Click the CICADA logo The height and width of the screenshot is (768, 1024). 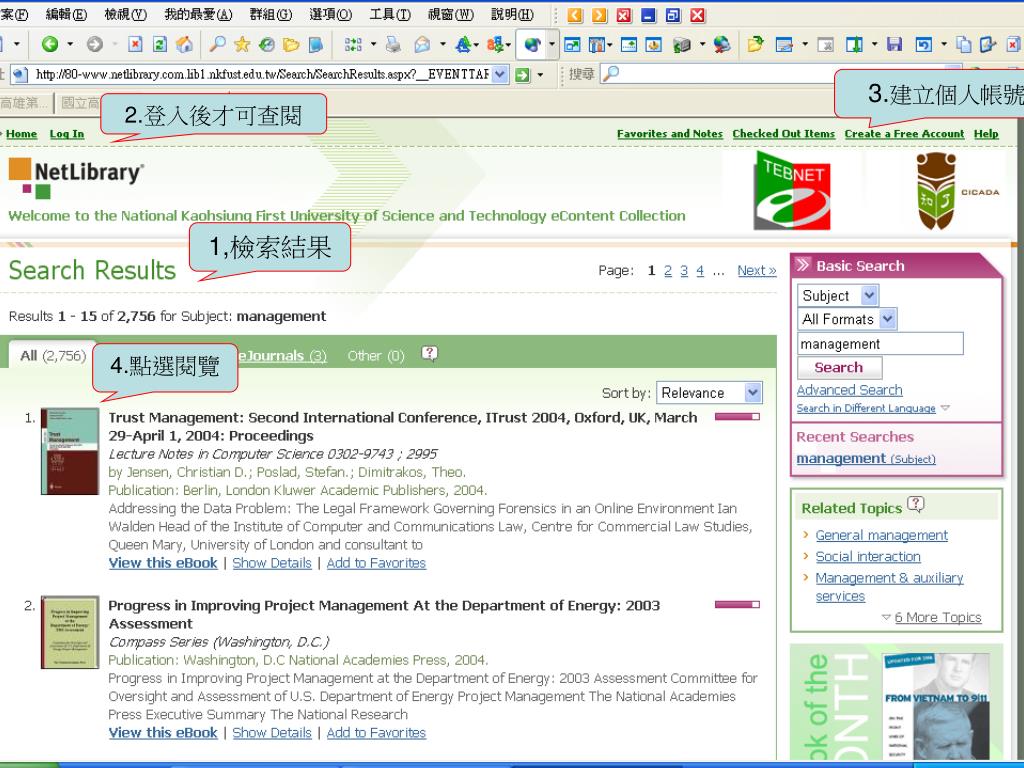tap(957, 191)
